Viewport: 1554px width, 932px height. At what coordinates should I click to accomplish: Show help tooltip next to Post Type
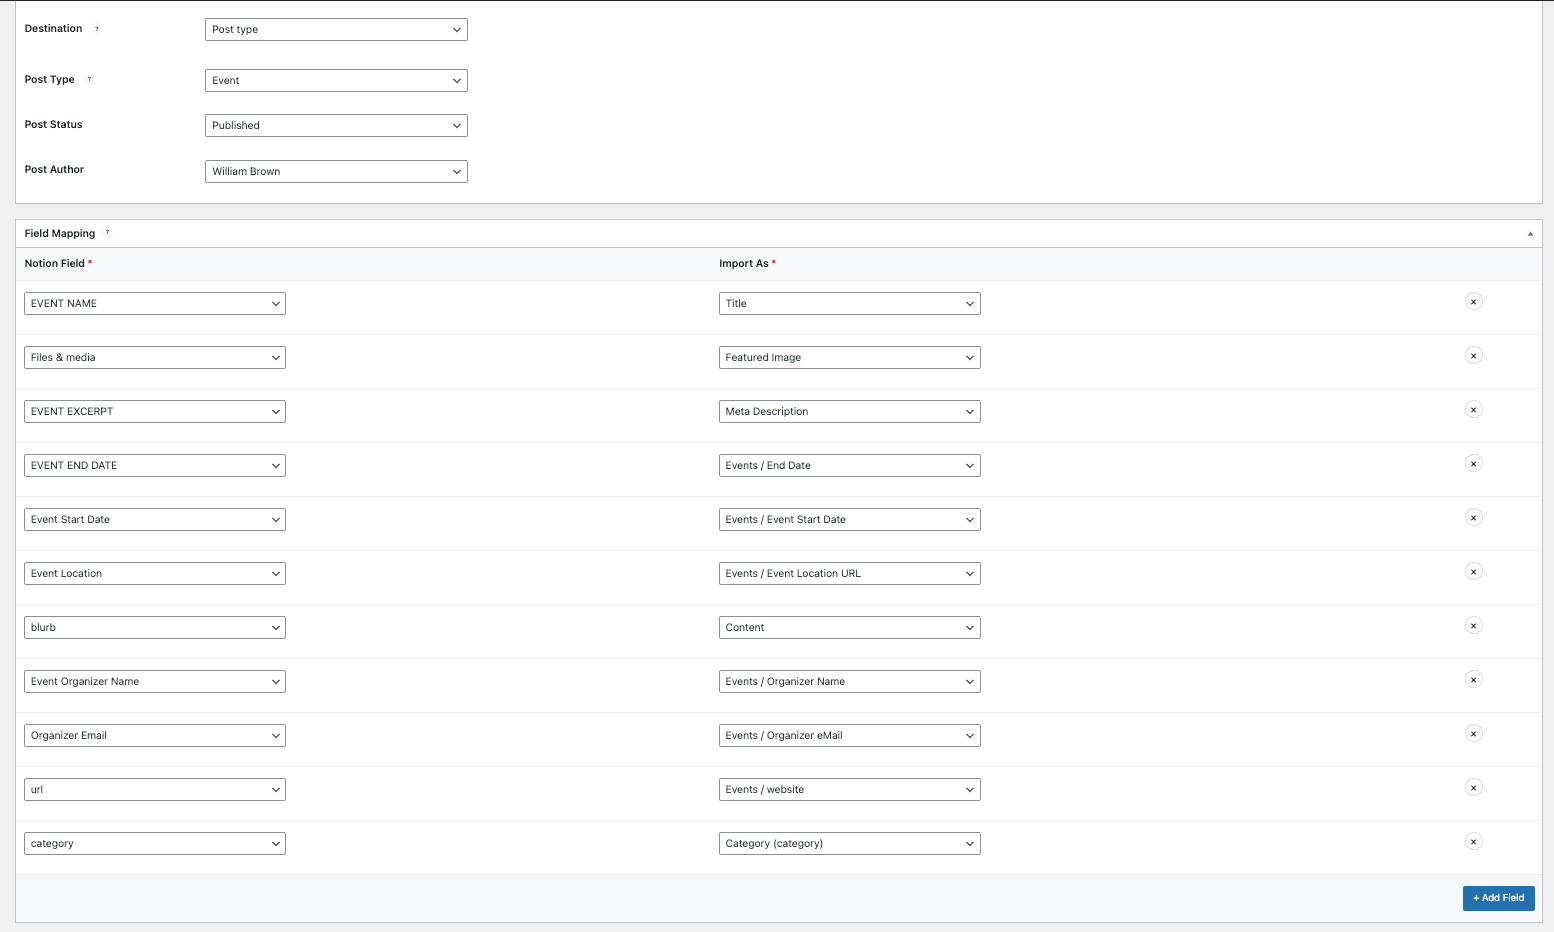(89, 80)
